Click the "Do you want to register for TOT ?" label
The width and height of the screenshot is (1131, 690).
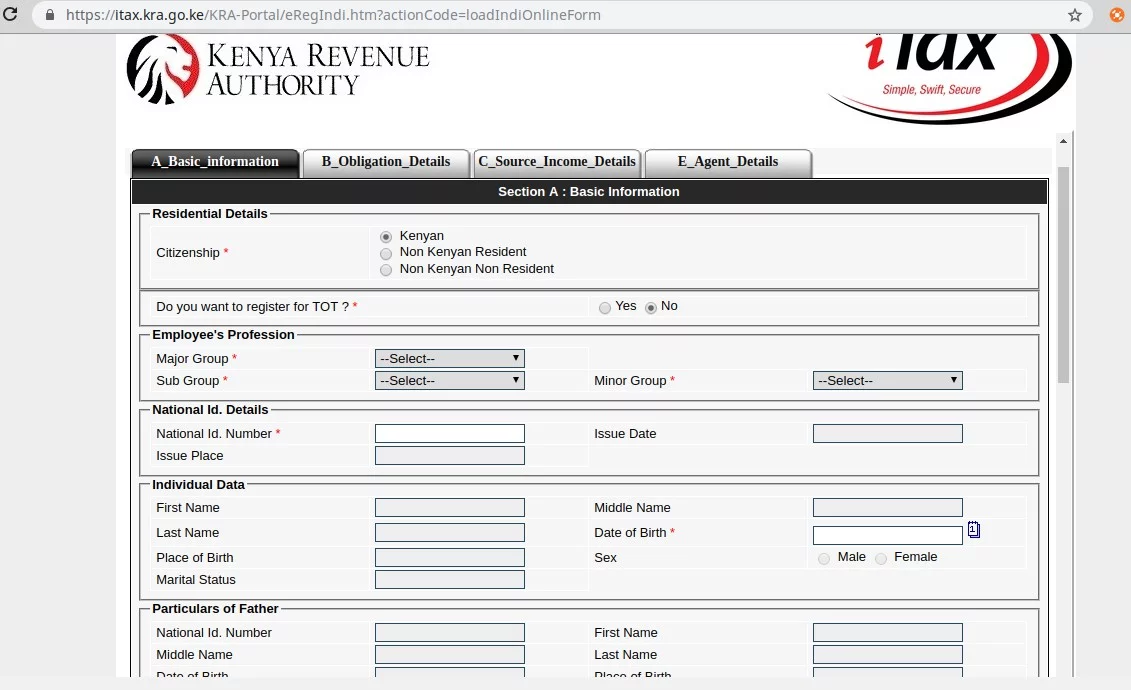pyautogui.click(x=252, y=306)
